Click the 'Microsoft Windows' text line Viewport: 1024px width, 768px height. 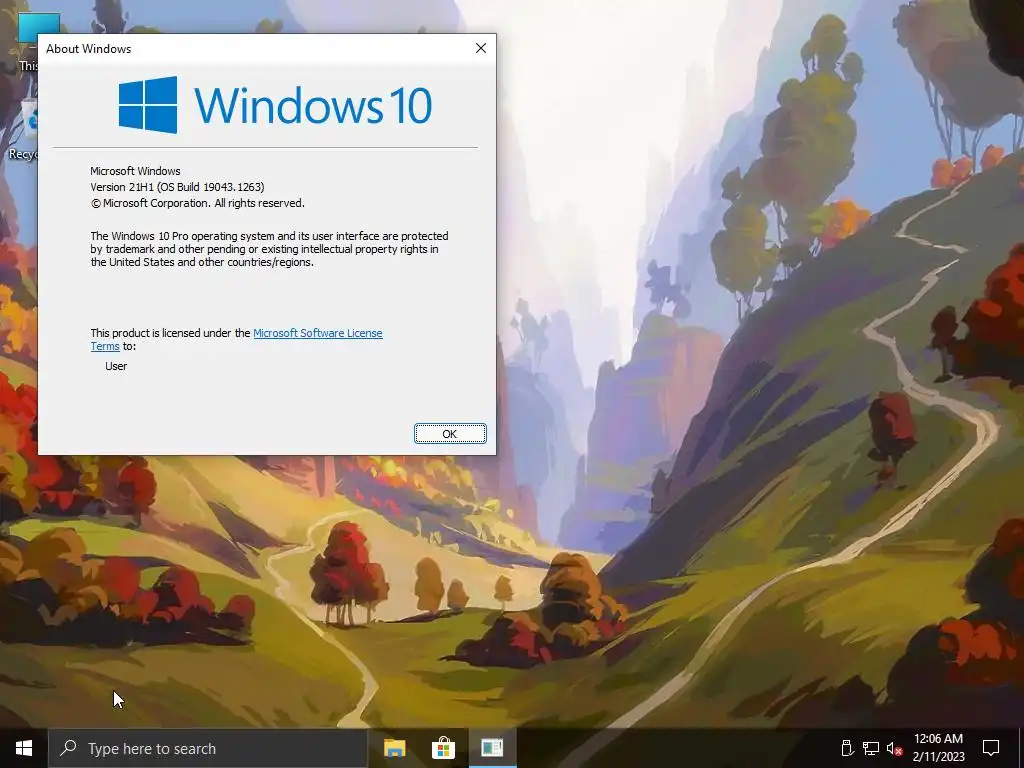pos(135,171)
